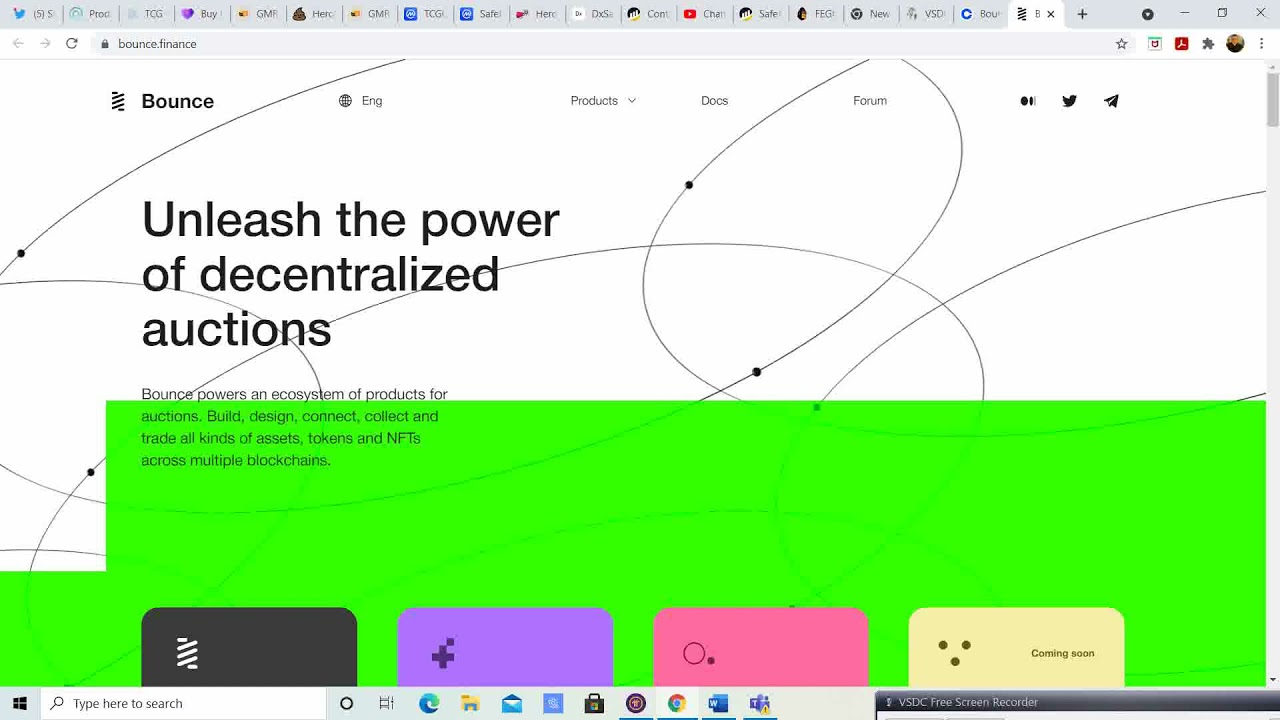This screenshot has height=720, width=1280.
Task: Open the purple product card
Action: 505,647
